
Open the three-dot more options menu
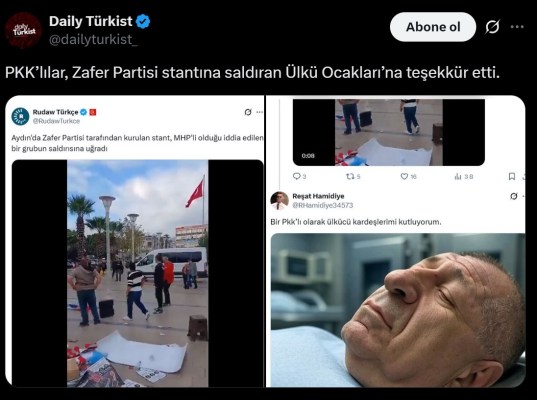[x=517, y=27]
